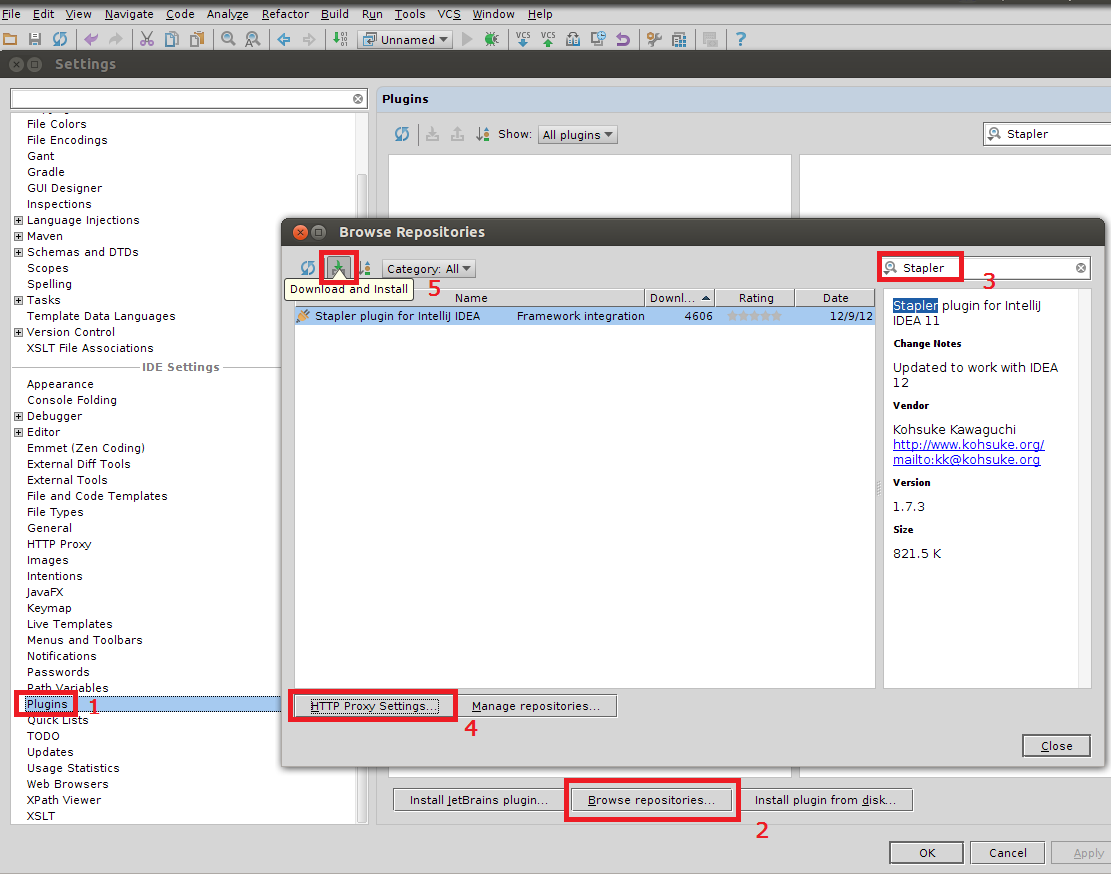Click the Project Structure icon in toolbar
The image size is (1111, 874).
(679, 40)
